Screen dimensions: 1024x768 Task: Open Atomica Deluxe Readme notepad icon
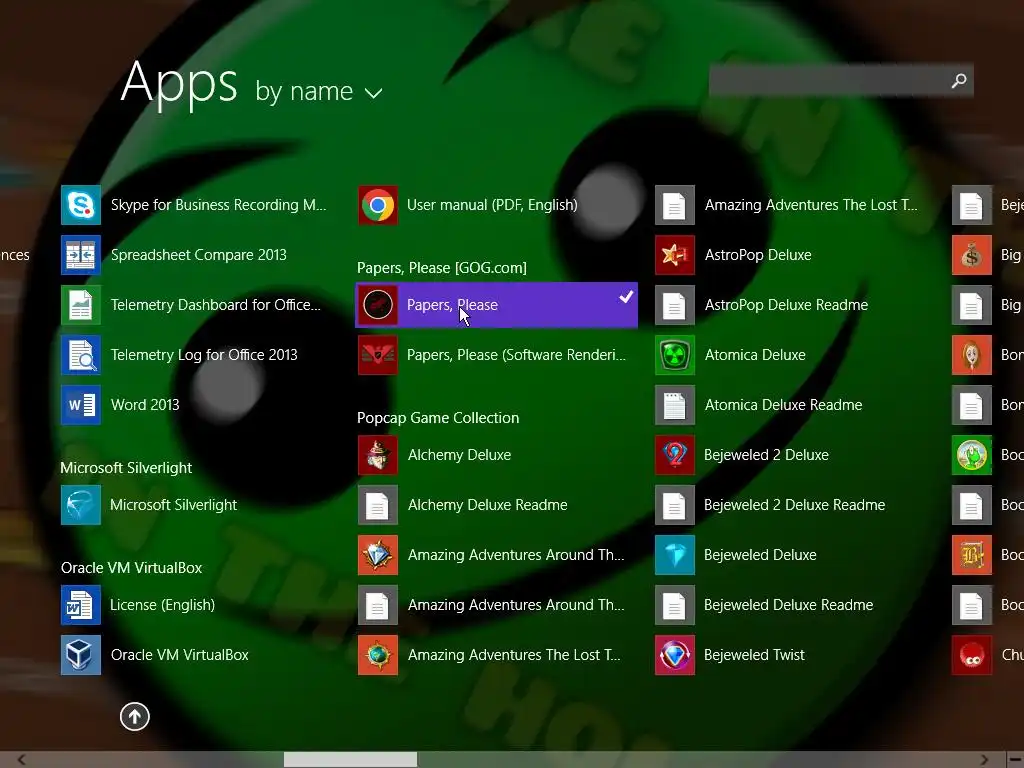point(675,405)
